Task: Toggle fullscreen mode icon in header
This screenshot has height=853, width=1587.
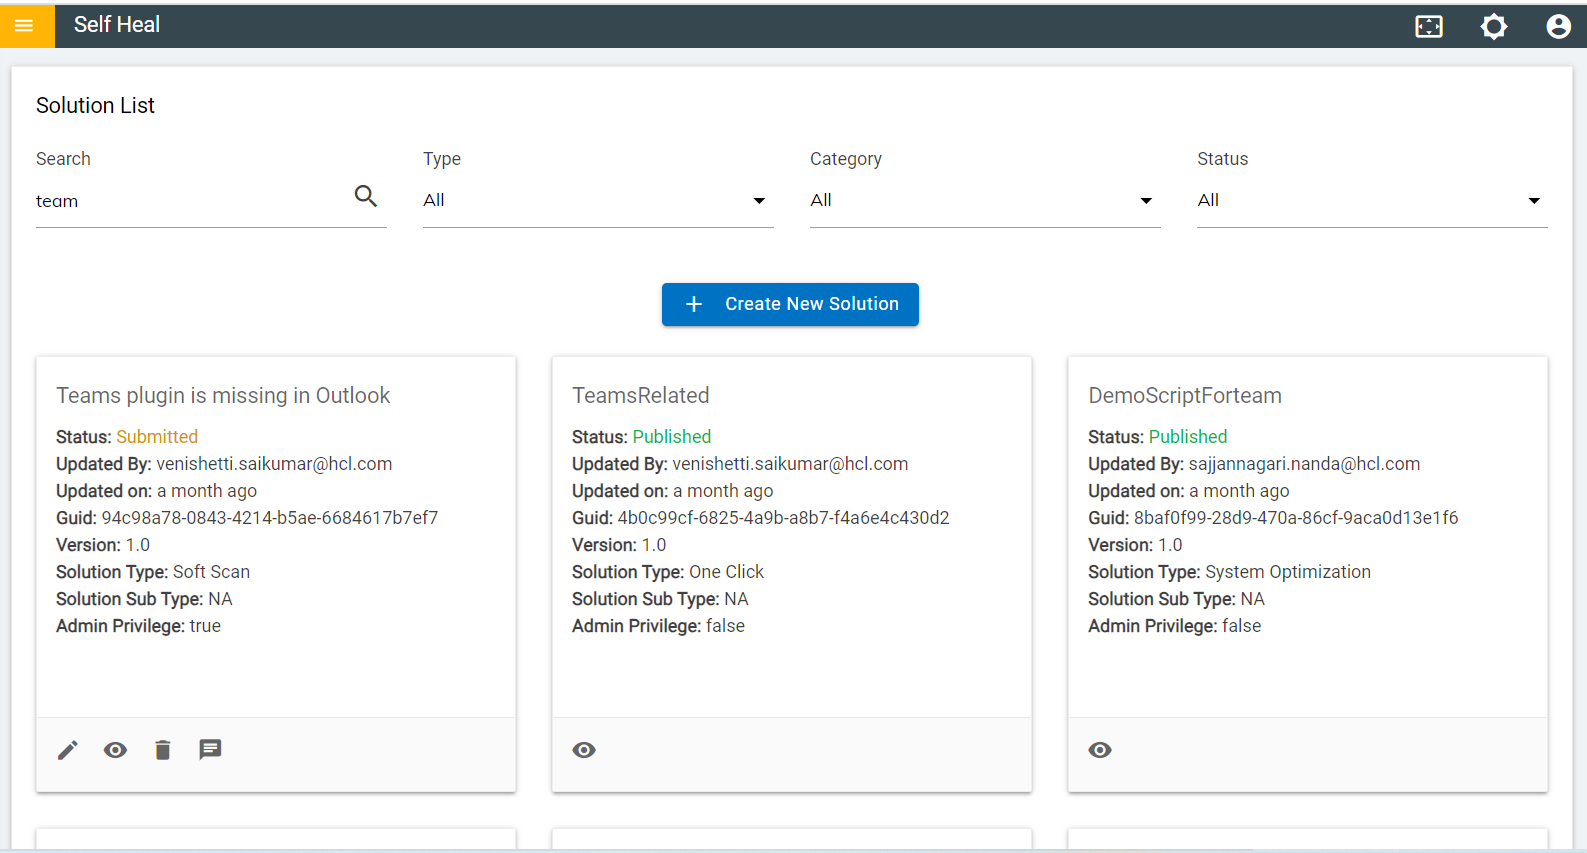Action: click(1429, 27)
